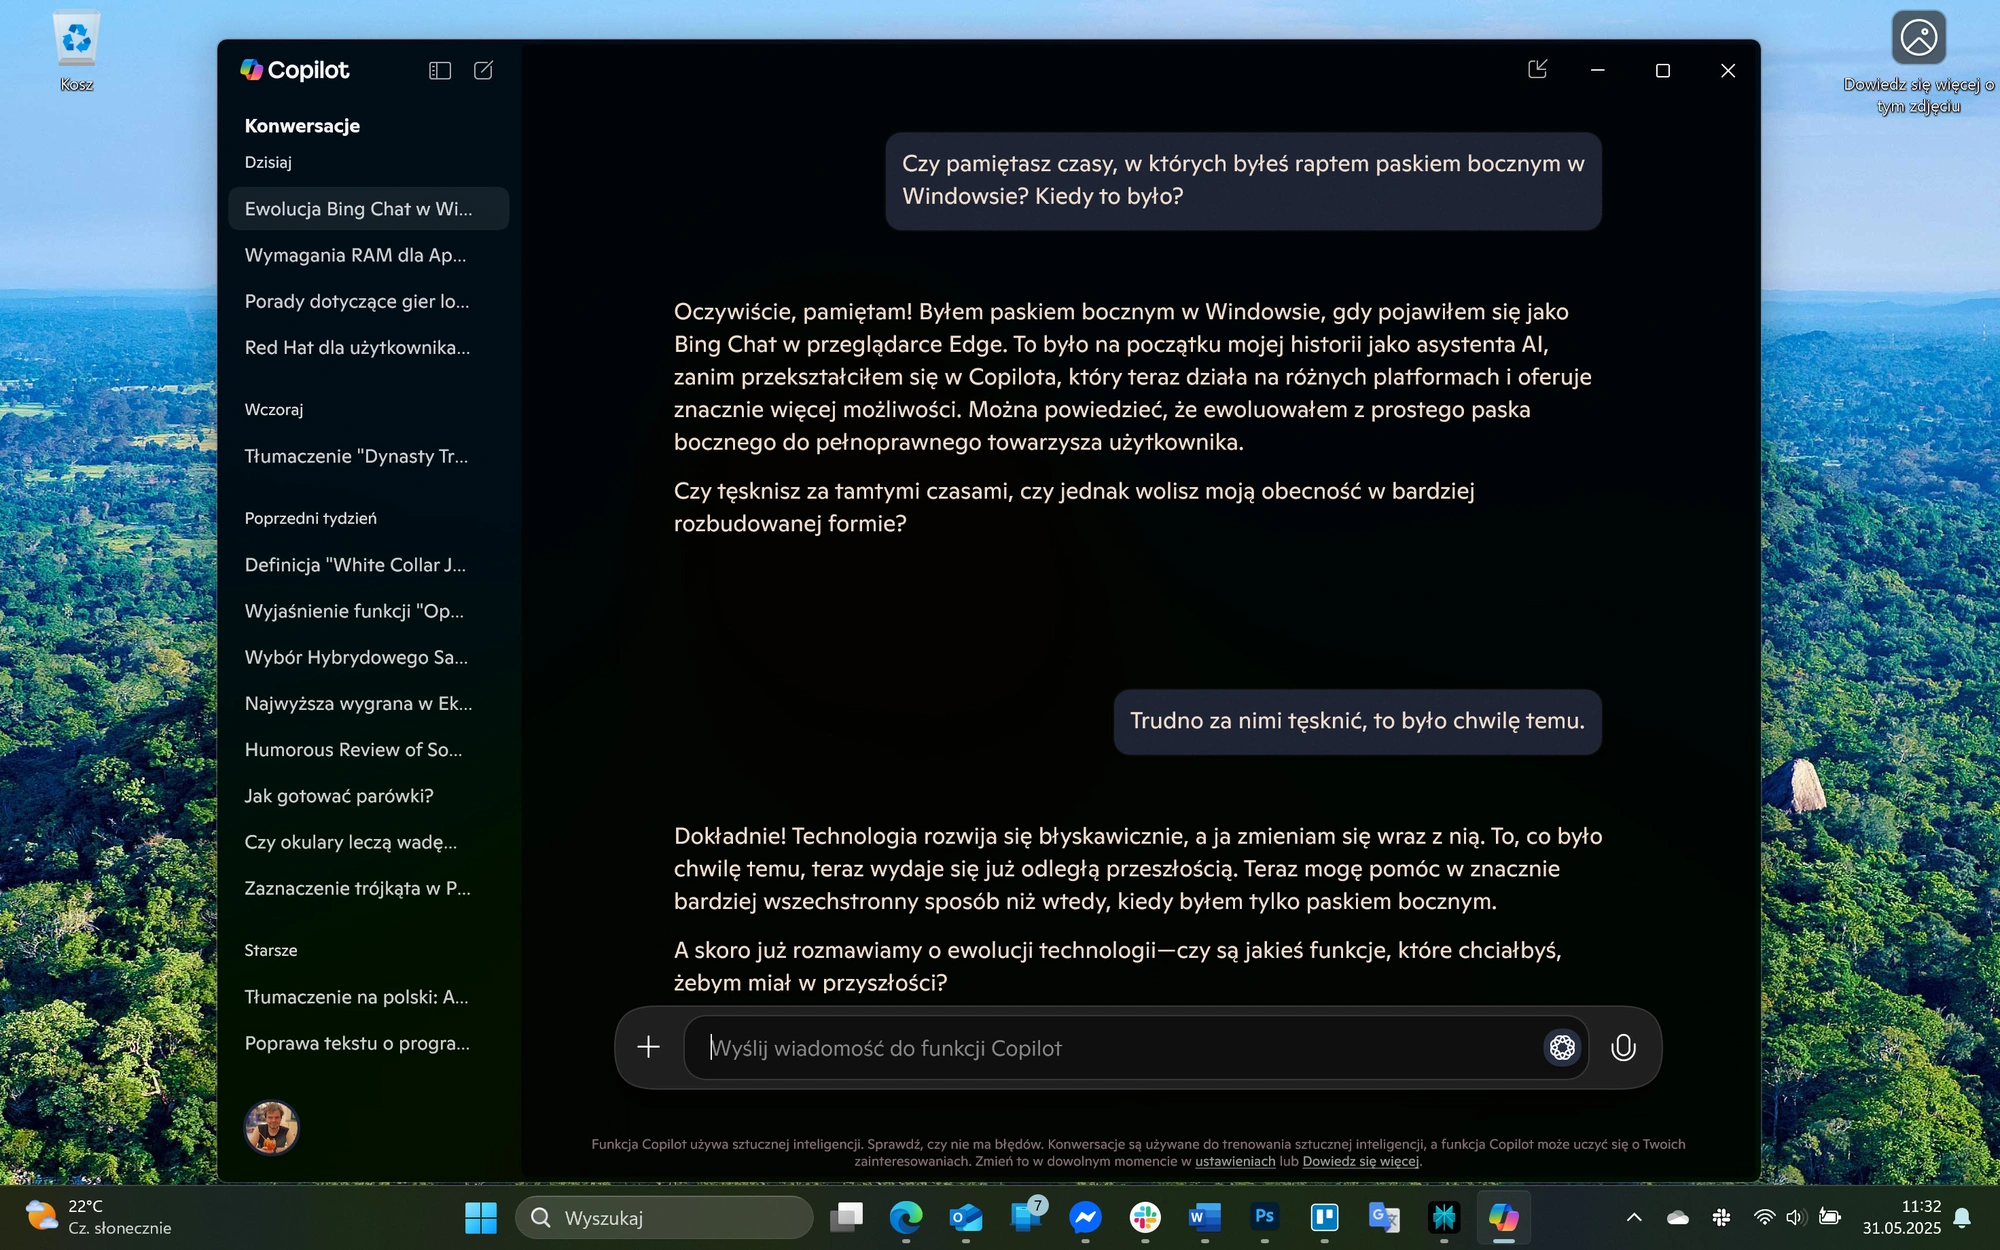This screenshot has height=1250, width=2000.
Task: Open the 'ustawieniach' settings link
Action: [1235, 1161]
